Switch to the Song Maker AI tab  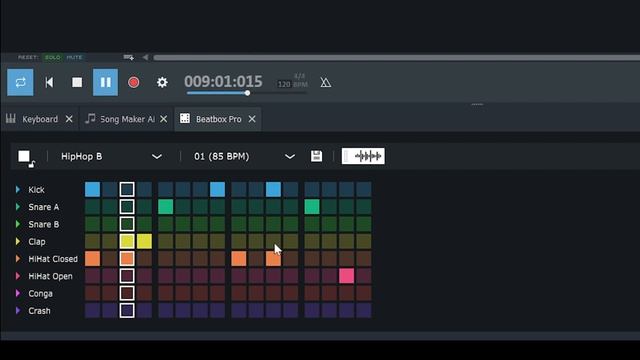click(x=127, y=119)
